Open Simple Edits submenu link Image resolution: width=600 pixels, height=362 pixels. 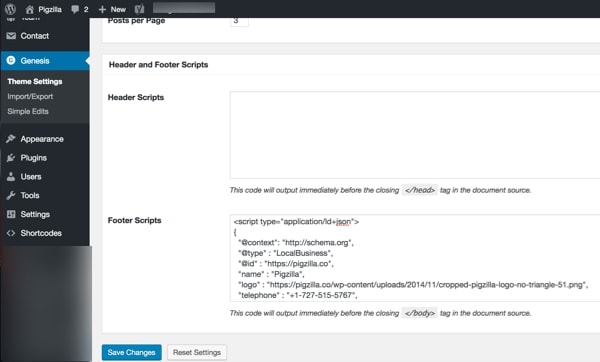pyautogui.click(x=28, y=111)
